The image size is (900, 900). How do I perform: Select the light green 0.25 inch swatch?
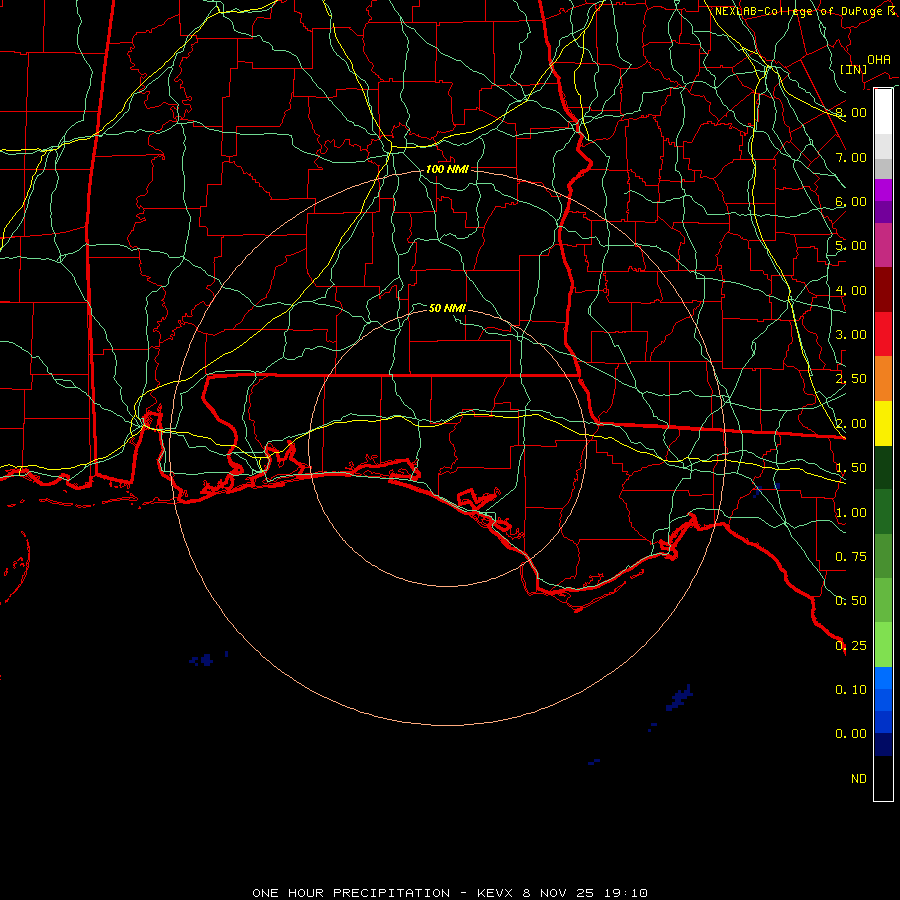tap(883, 645)
